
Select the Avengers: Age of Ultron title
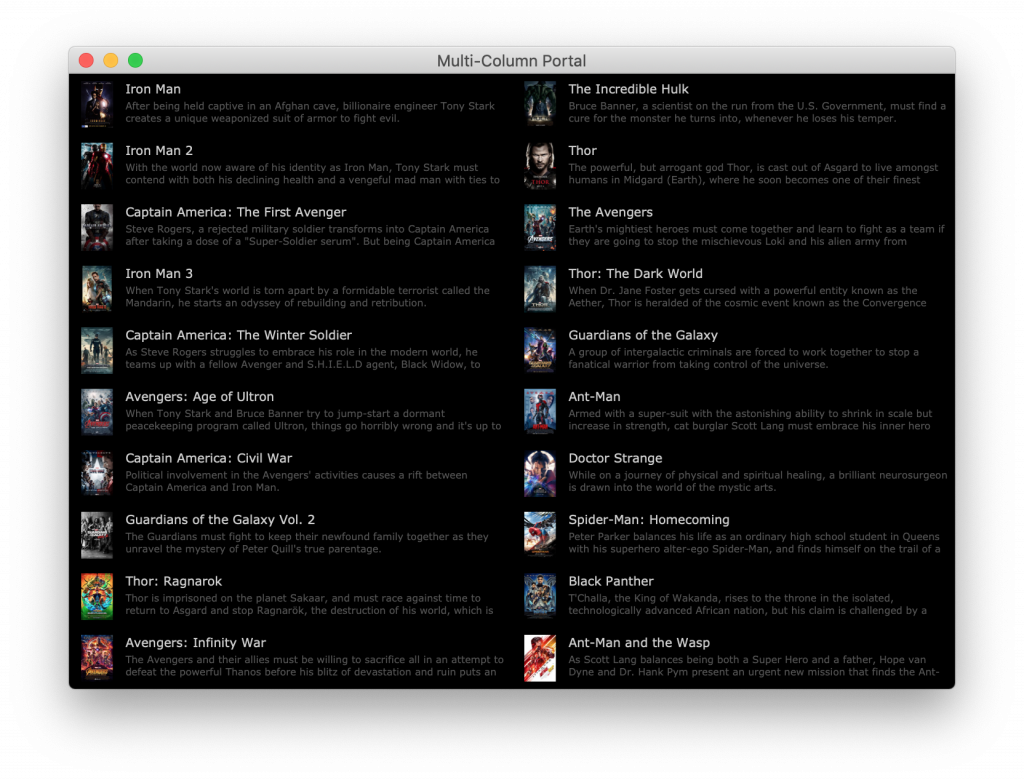click(x=199, y=397)
